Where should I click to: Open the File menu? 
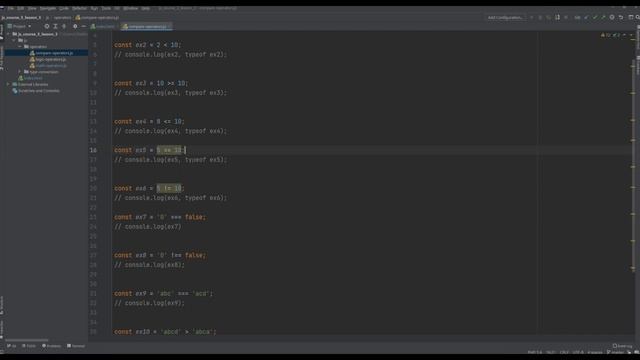click(x=11, y=8)
